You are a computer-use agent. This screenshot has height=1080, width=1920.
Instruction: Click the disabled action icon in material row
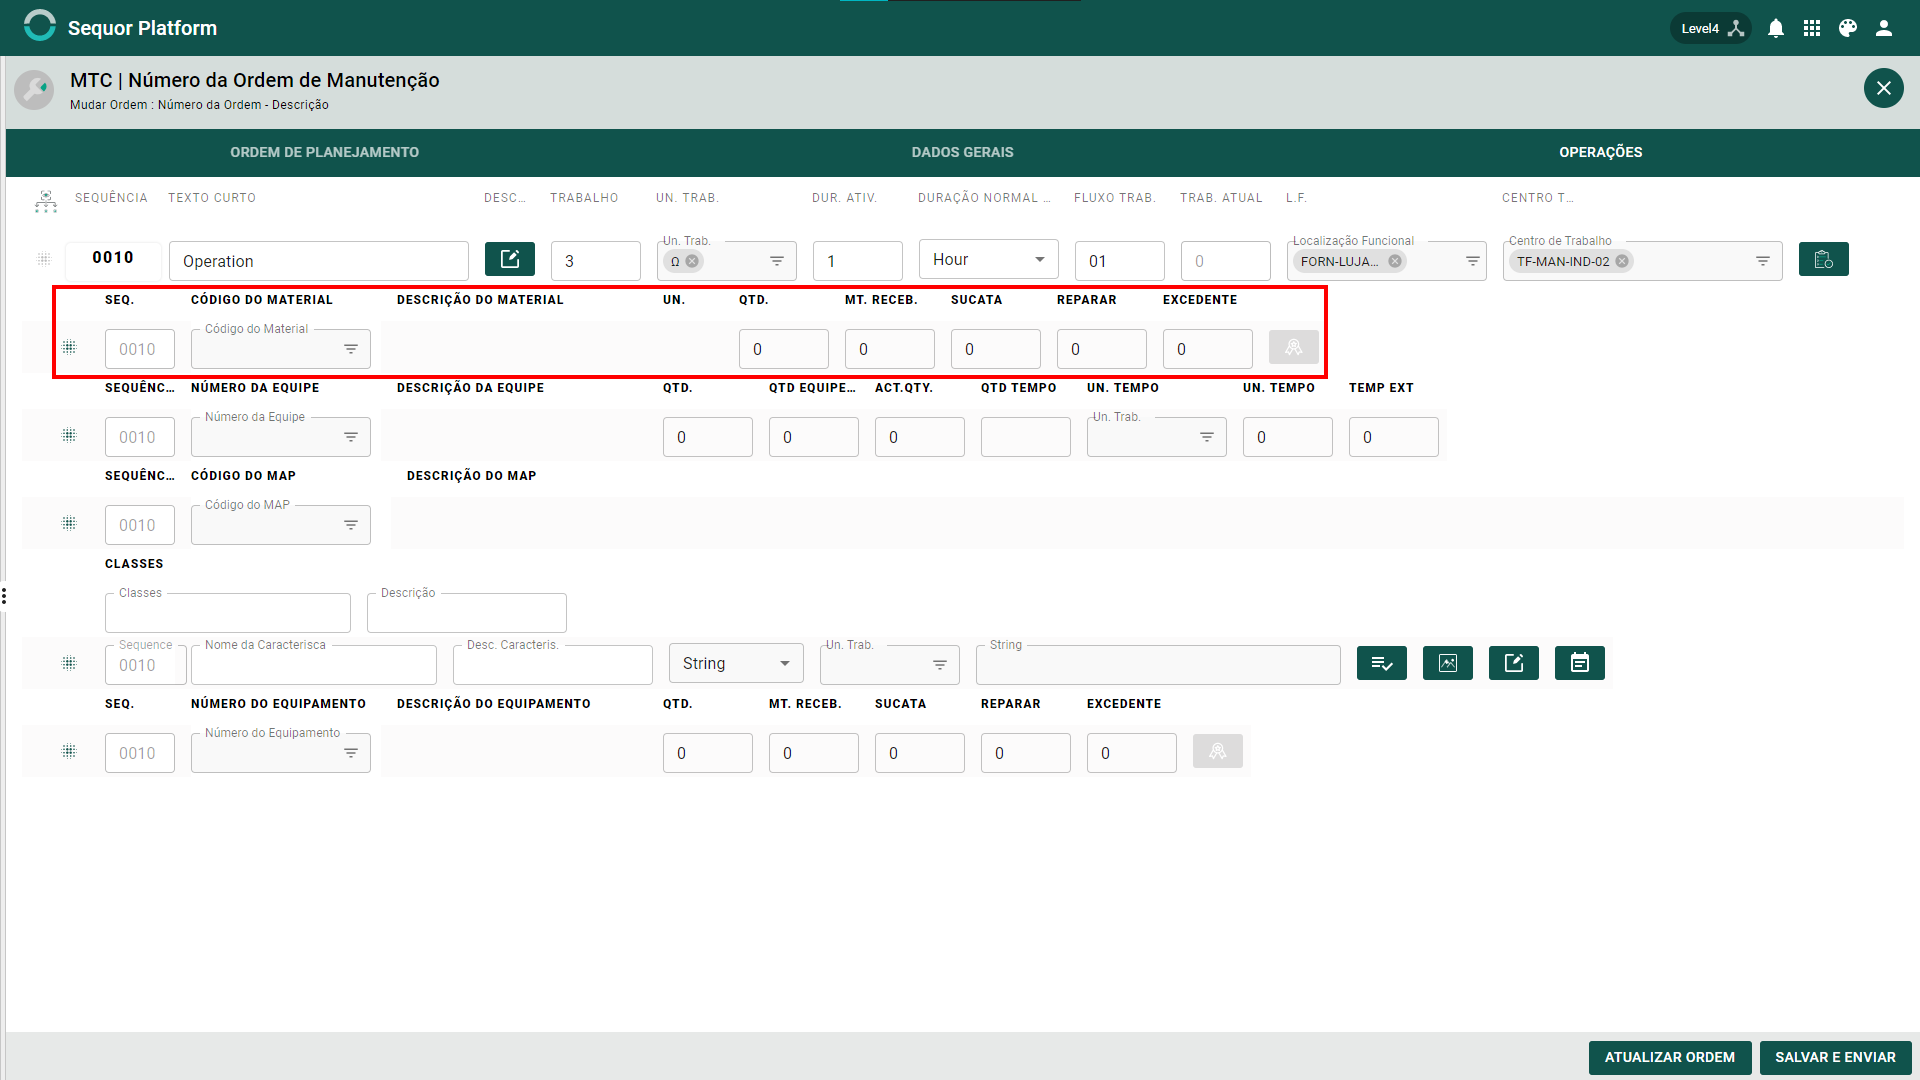1294,347
